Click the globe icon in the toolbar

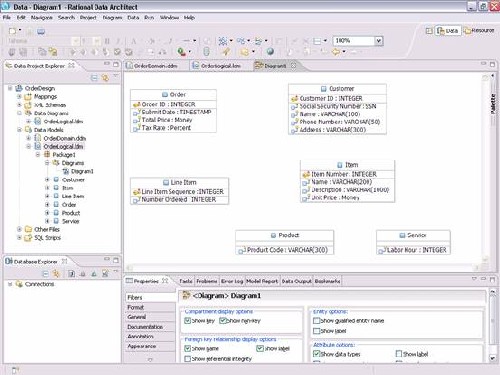click(x=270, y=51)
